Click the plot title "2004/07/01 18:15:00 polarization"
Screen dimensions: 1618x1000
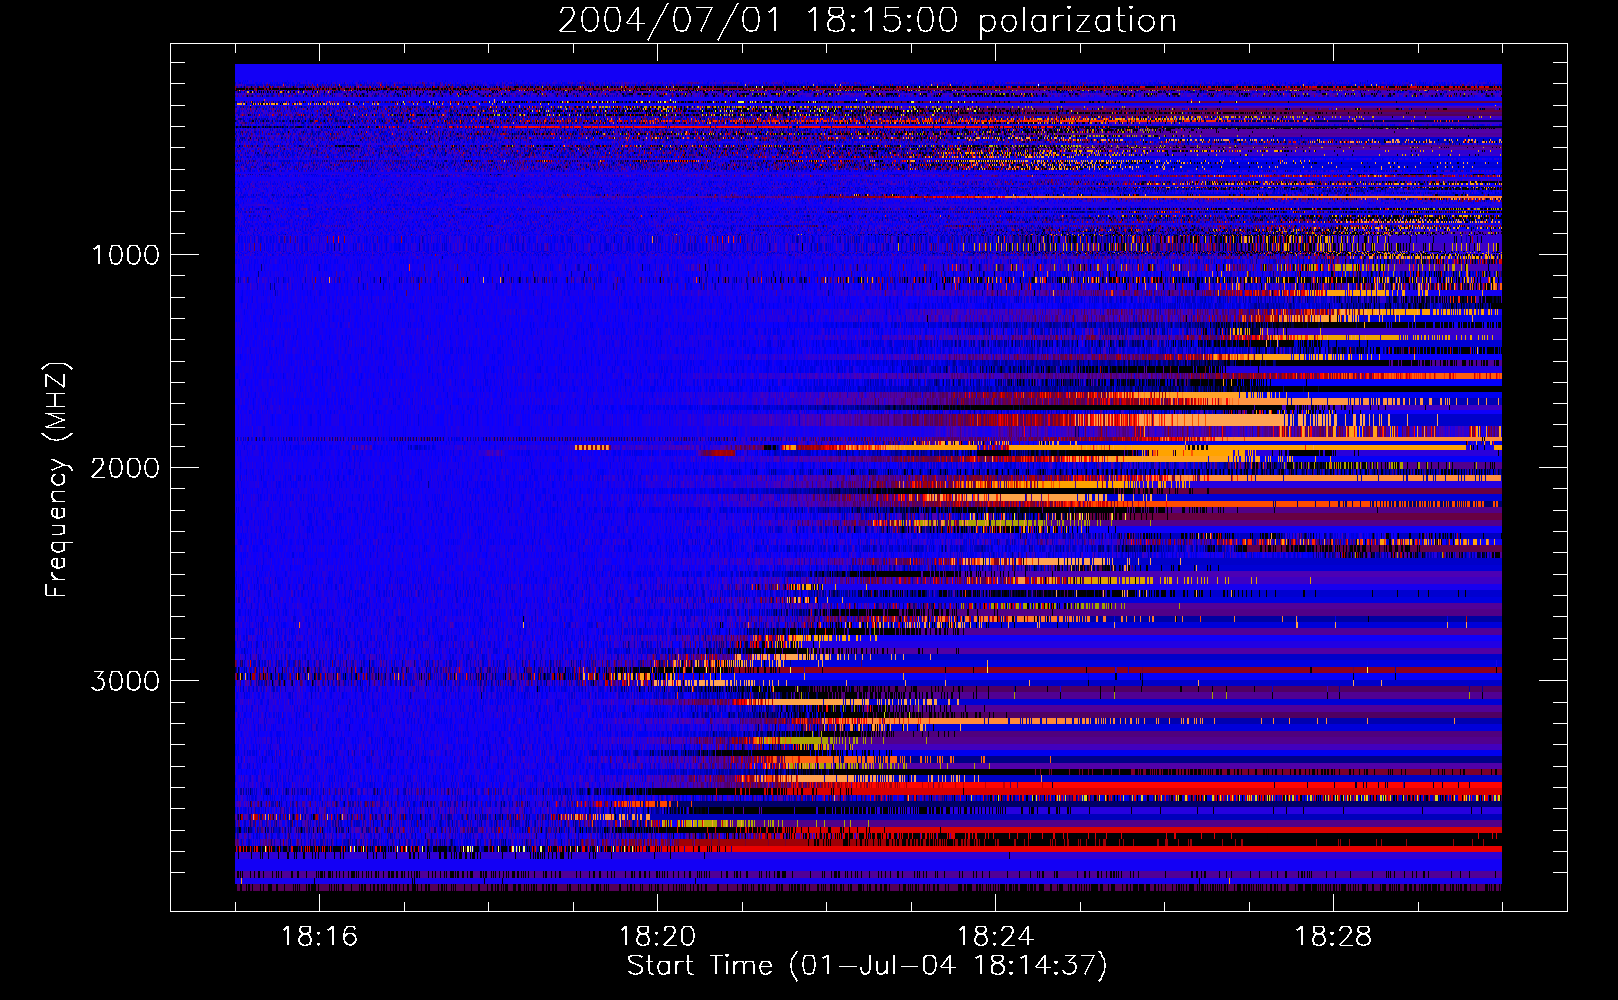tap(867, 21)
